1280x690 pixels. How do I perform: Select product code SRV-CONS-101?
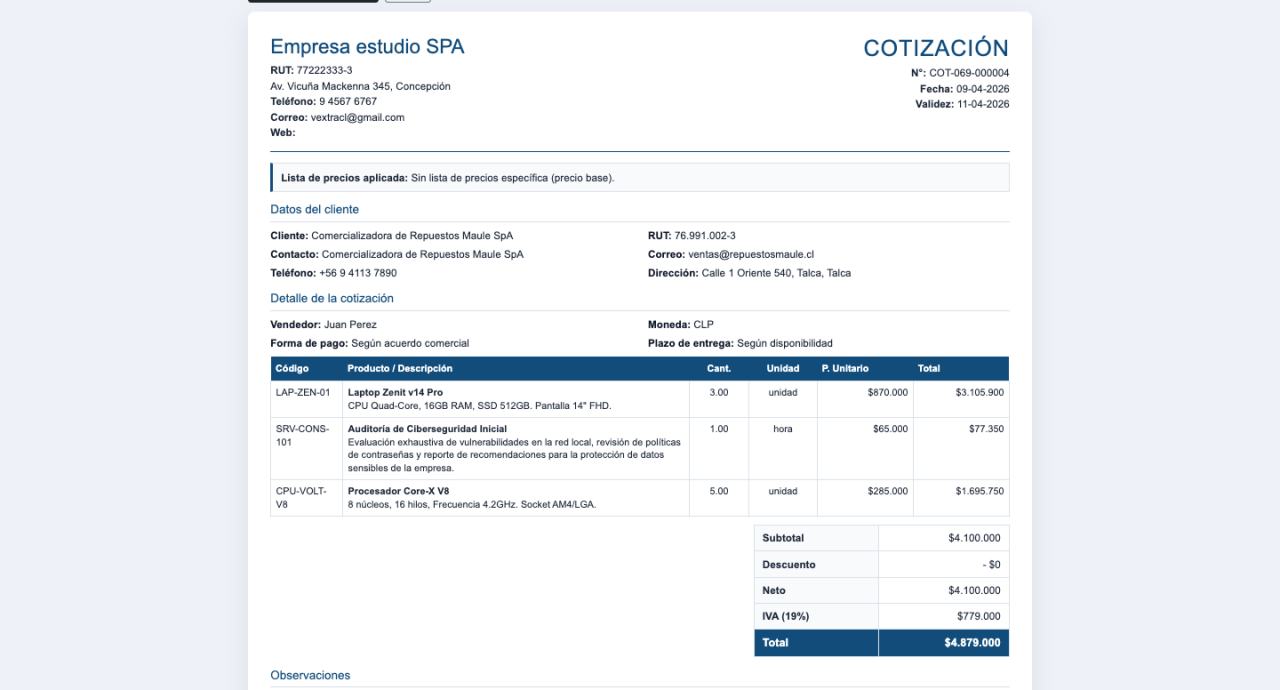pyautogui.click(x=302, y=435)
